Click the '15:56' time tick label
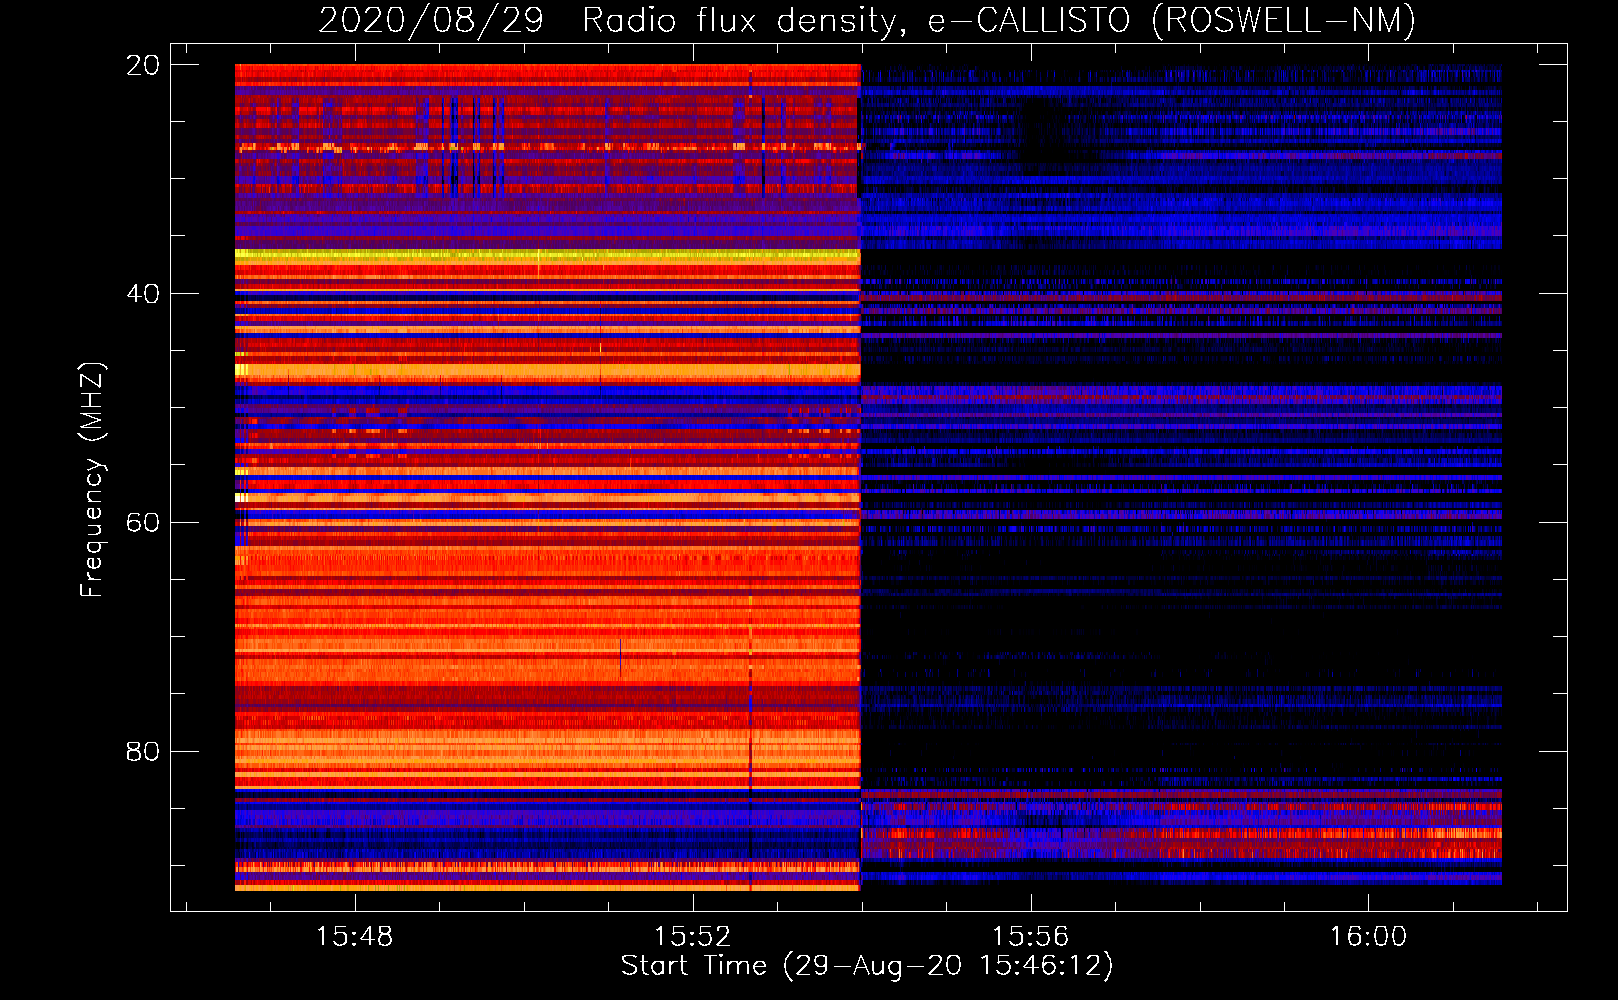 1030,937
